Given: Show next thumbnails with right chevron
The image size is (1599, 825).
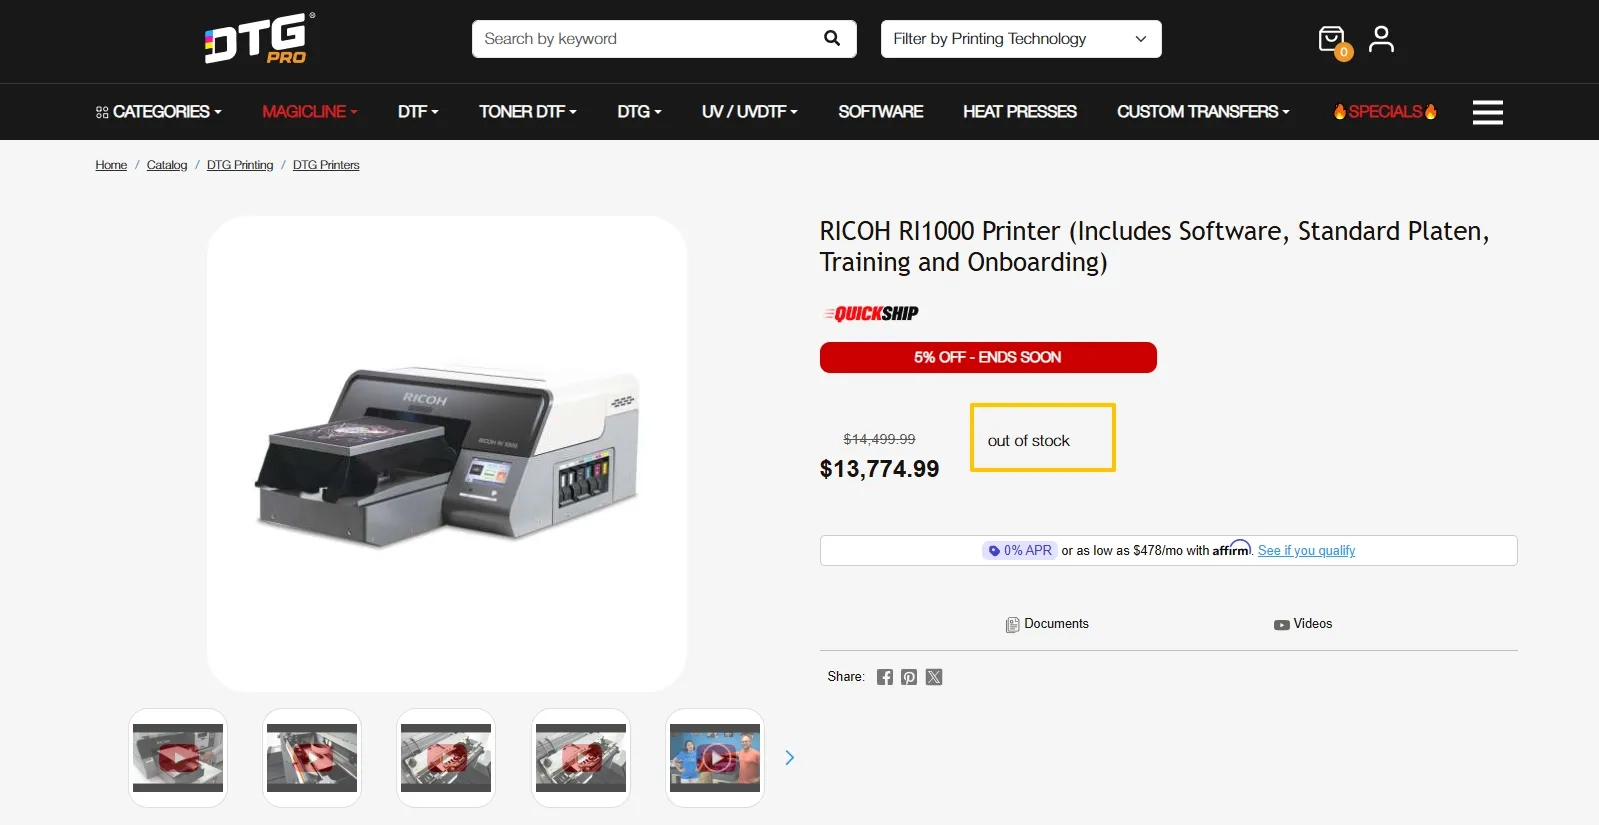Looking at the screenshot, I should click(x=790, y=758).
